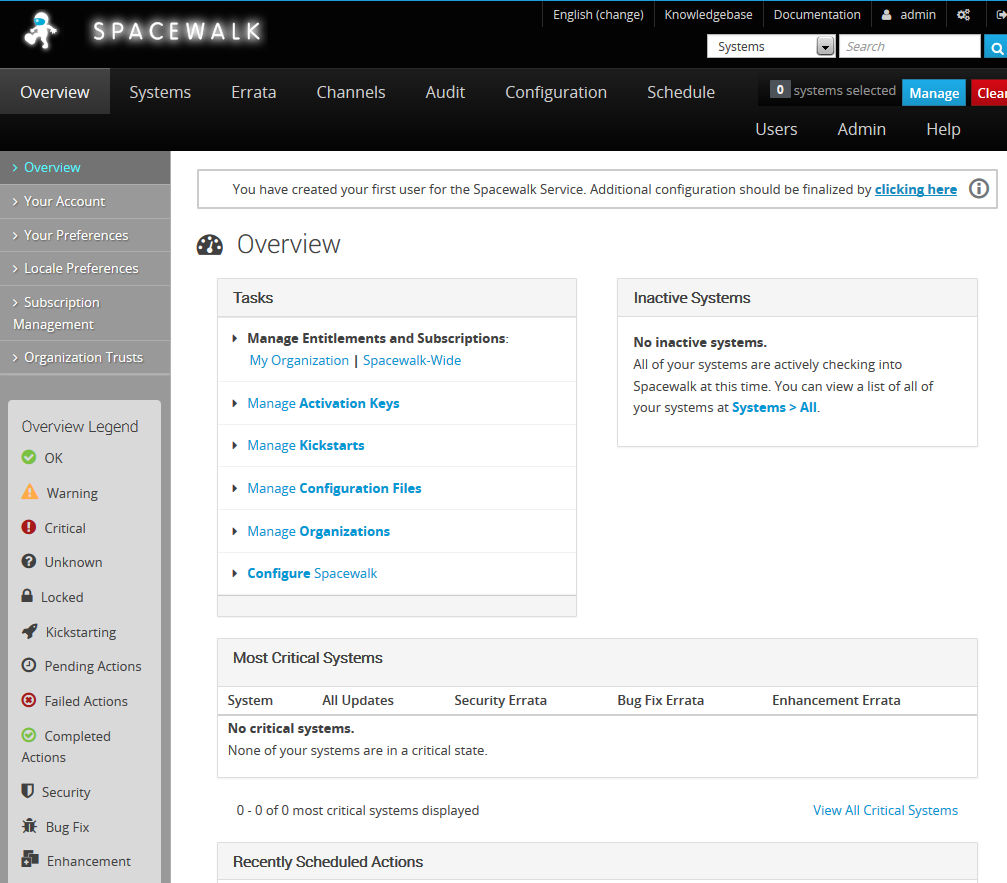The width and height of the screenshot is (1007, 883).
Task: Click the Overview dashboard gauge icon
Action: [x=209, y=245]
